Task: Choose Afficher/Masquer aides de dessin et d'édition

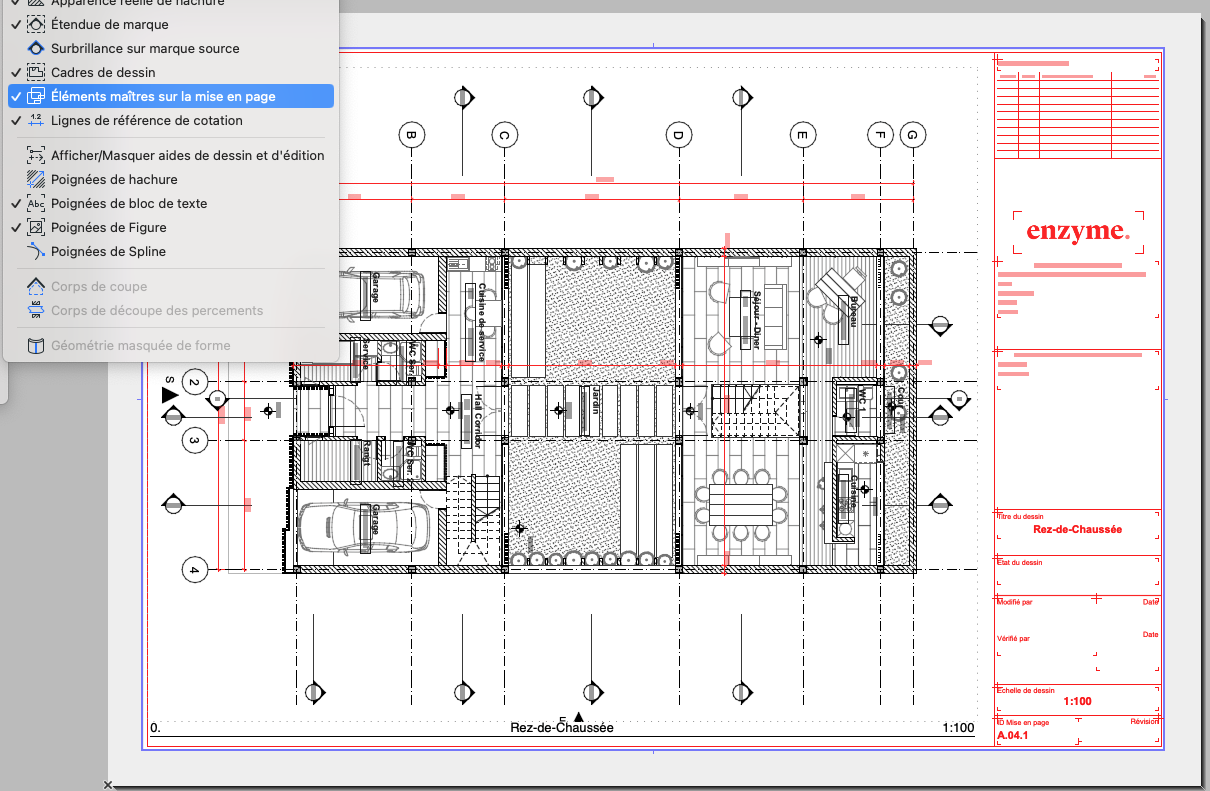Action: [x=170, y=155]
